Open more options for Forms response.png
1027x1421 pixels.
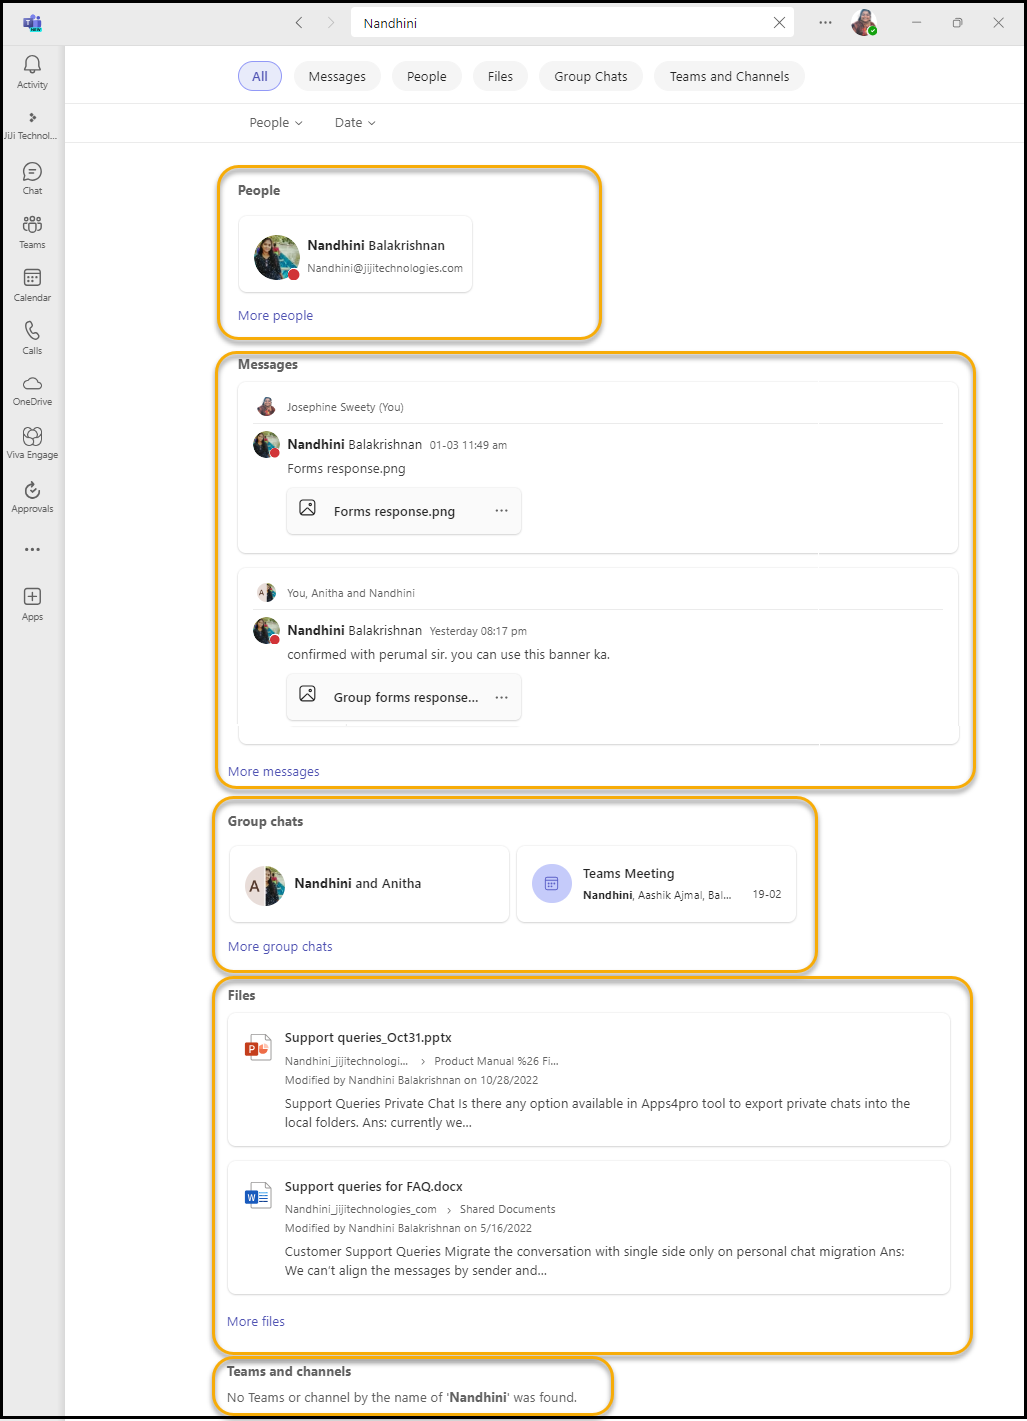(501, 511)
